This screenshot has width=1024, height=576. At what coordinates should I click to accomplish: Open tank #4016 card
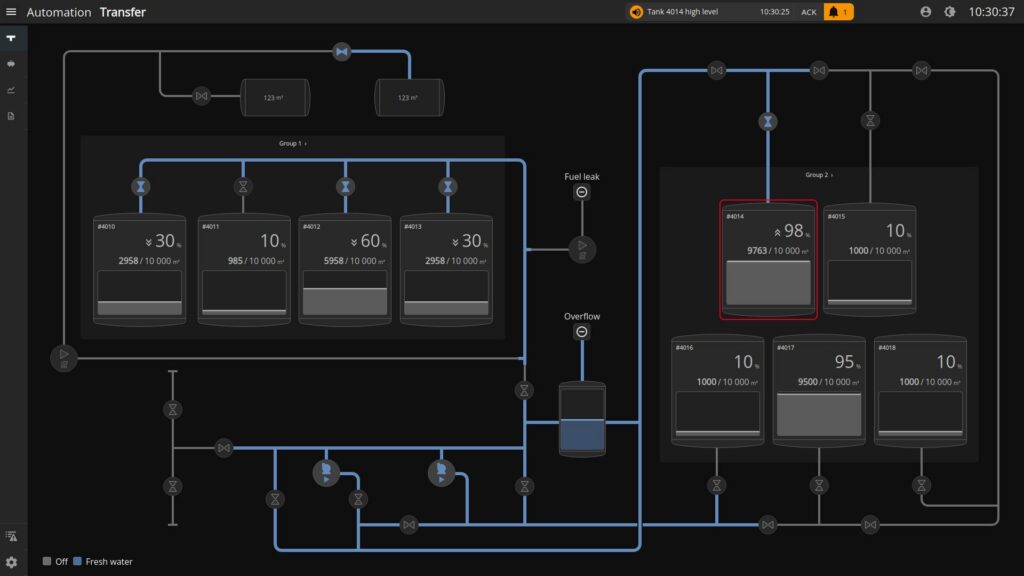[x=718, y=391]
